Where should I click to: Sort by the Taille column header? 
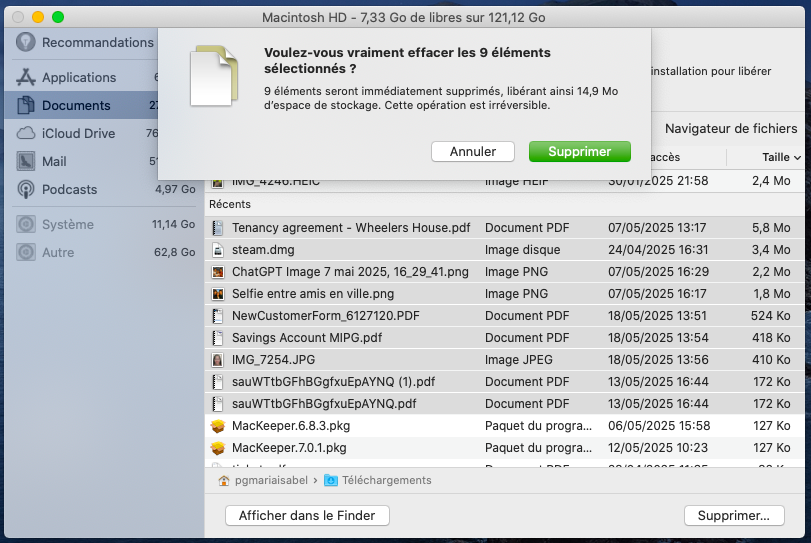[x=780, y=157]
